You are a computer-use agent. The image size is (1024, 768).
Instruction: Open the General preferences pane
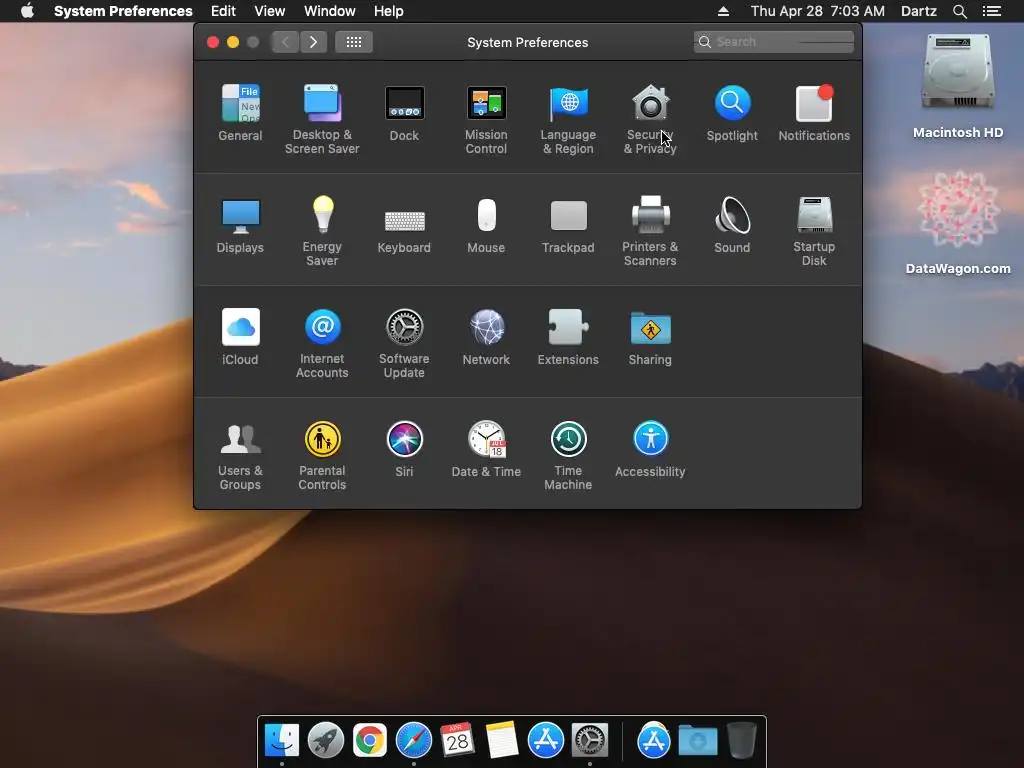click(x=240, y=112)
